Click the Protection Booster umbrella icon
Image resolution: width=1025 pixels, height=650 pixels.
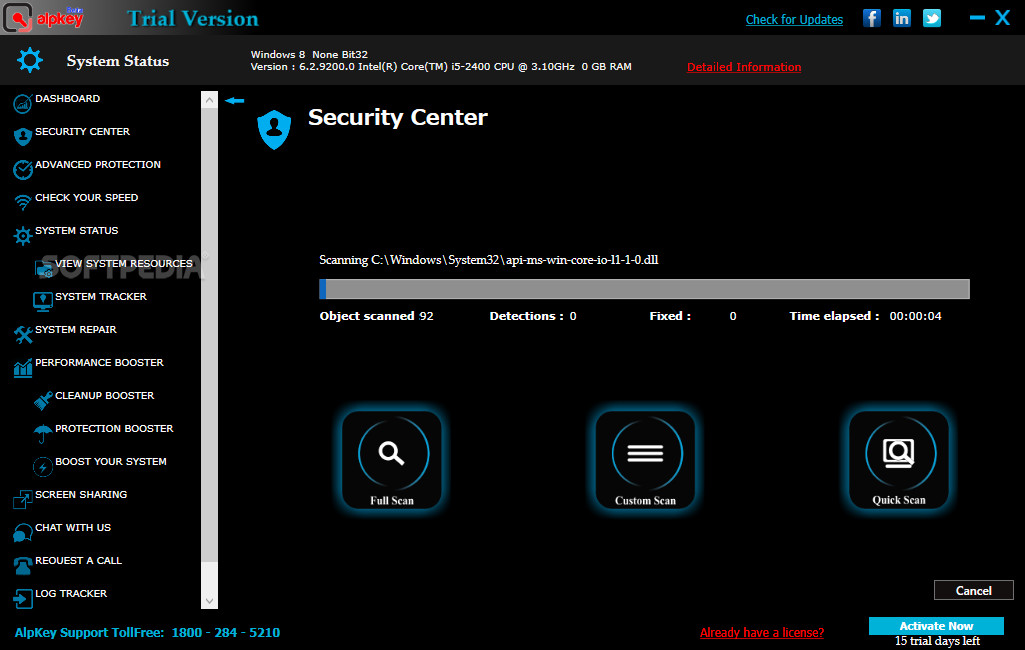[43, 433]
